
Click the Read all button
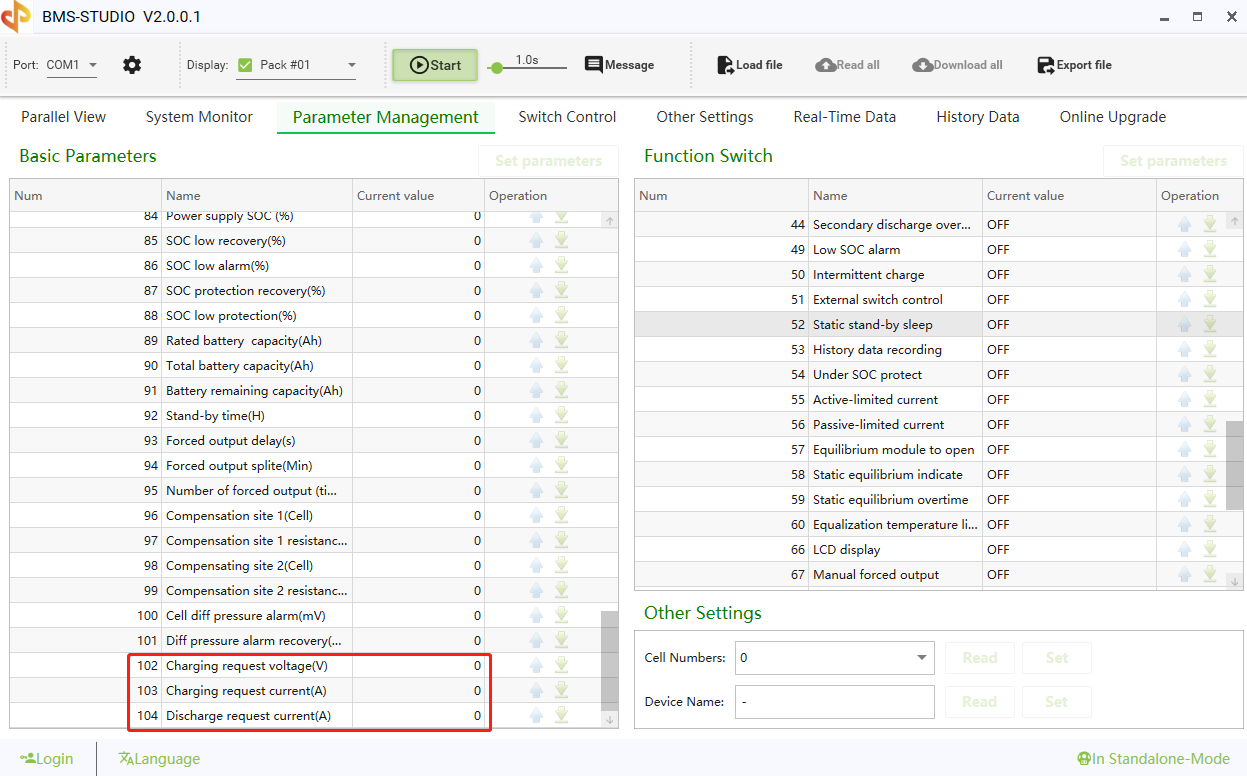coord(848,65)
